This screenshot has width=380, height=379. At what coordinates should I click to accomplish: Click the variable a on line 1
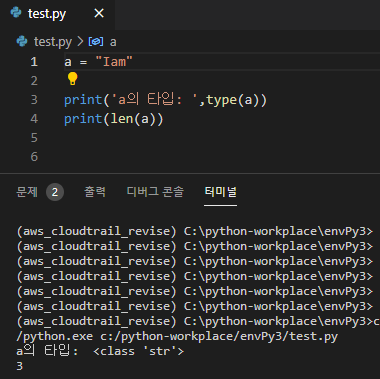click(68, 62)
